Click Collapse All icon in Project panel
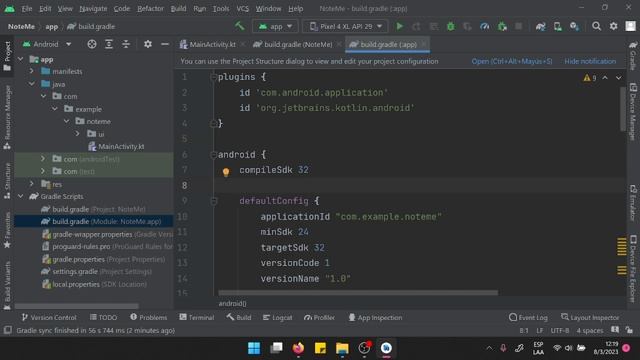The image size is (640, 360). (126, 44)
